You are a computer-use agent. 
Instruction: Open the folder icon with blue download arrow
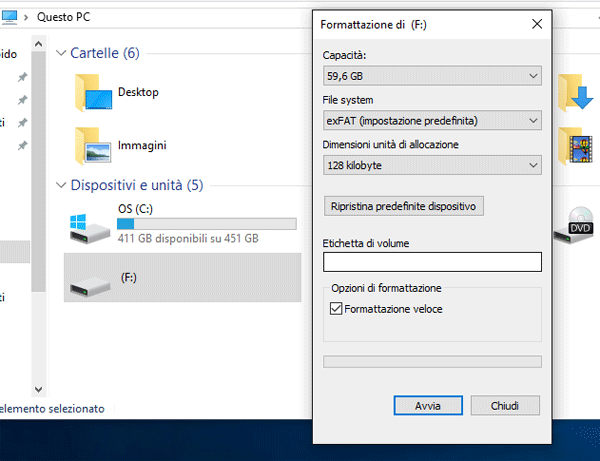pos(578,93)
